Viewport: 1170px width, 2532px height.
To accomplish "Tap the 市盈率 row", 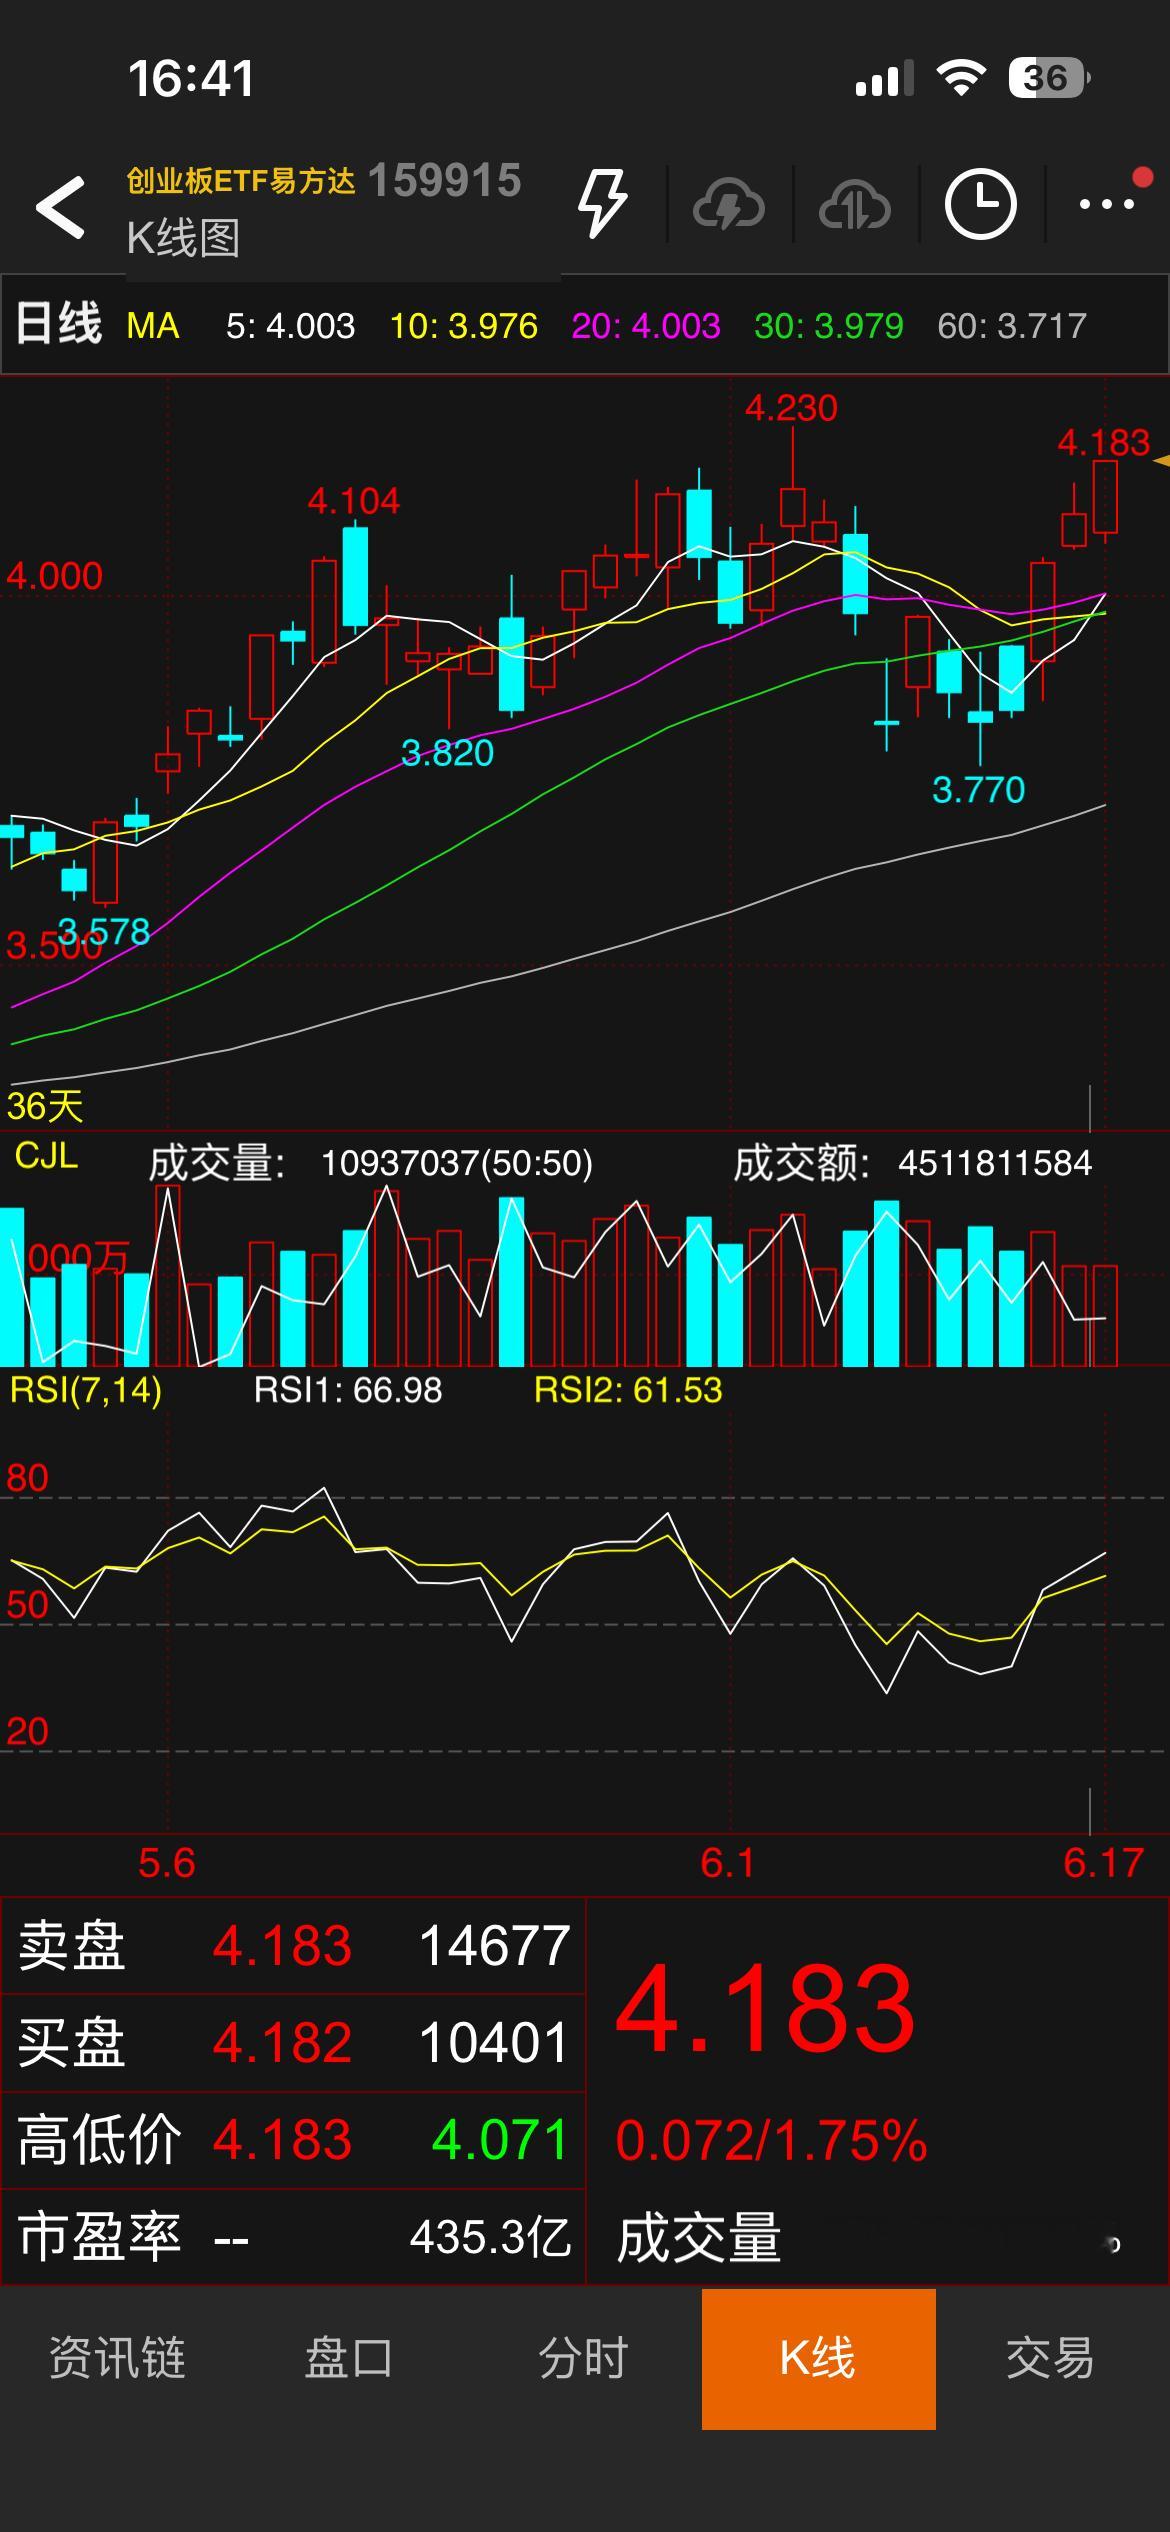I will point(293,2236).
